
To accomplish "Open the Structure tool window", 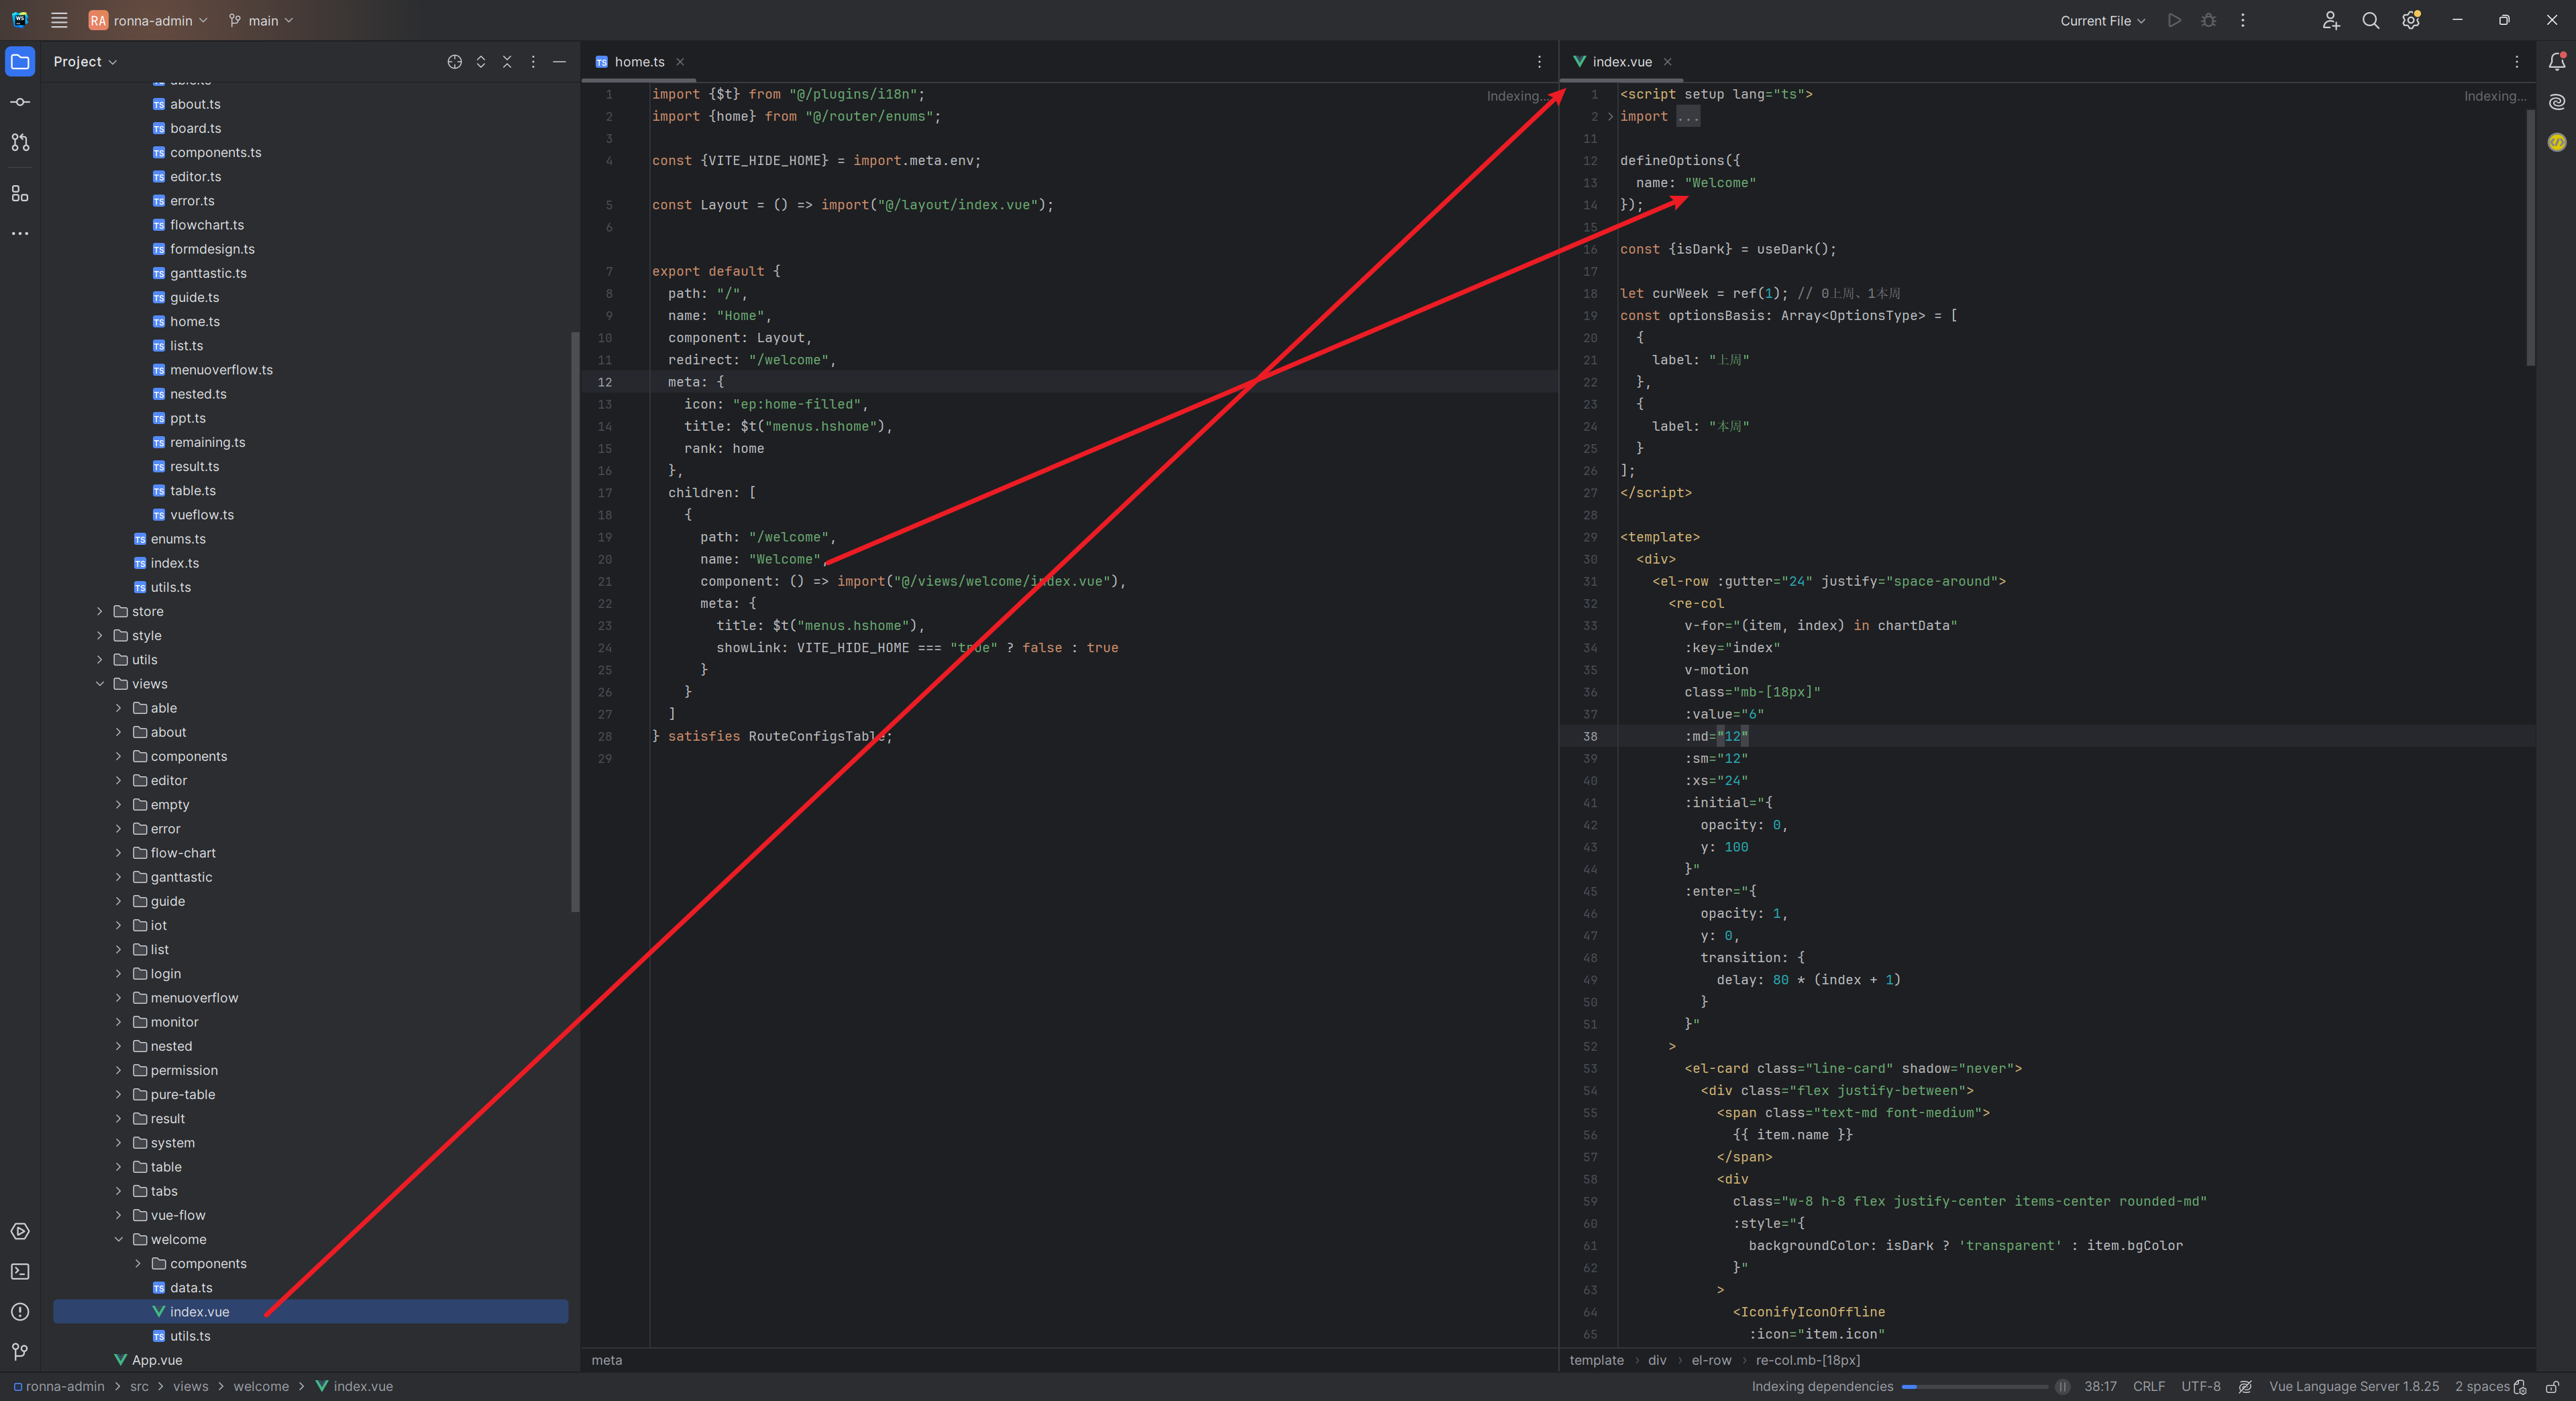I will 20,193.
